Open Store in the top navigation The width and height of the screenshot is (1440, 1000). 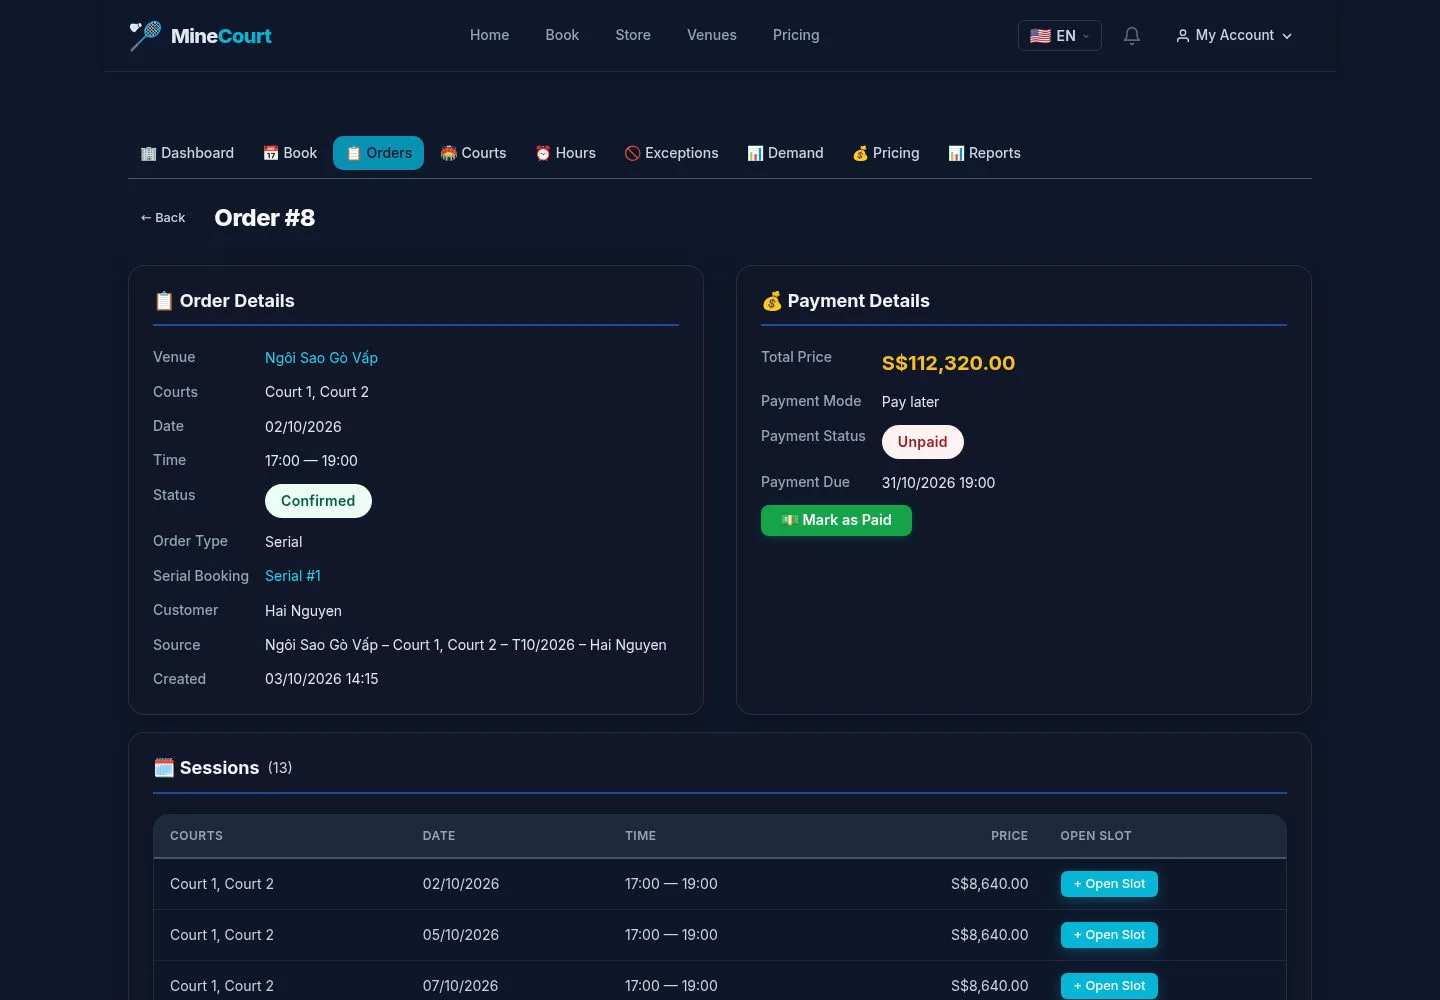click(x=633, y=35)
